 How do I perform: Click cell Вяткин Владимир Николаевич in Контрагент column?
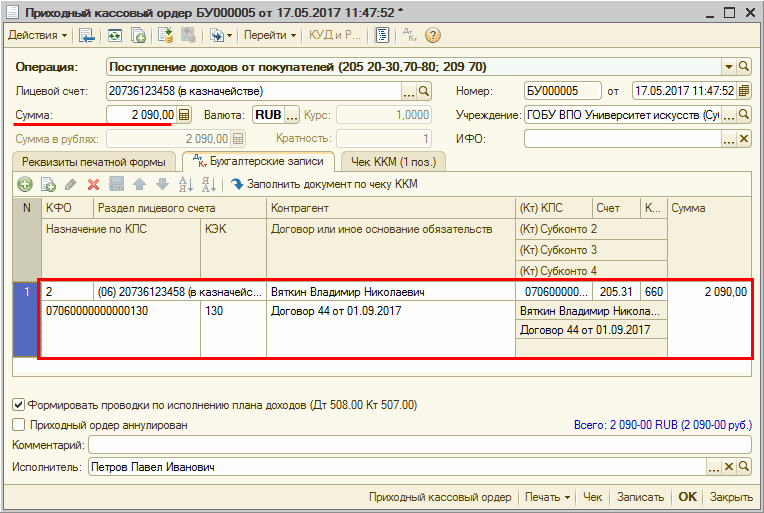pyautogui.click(x=391, y=292)
